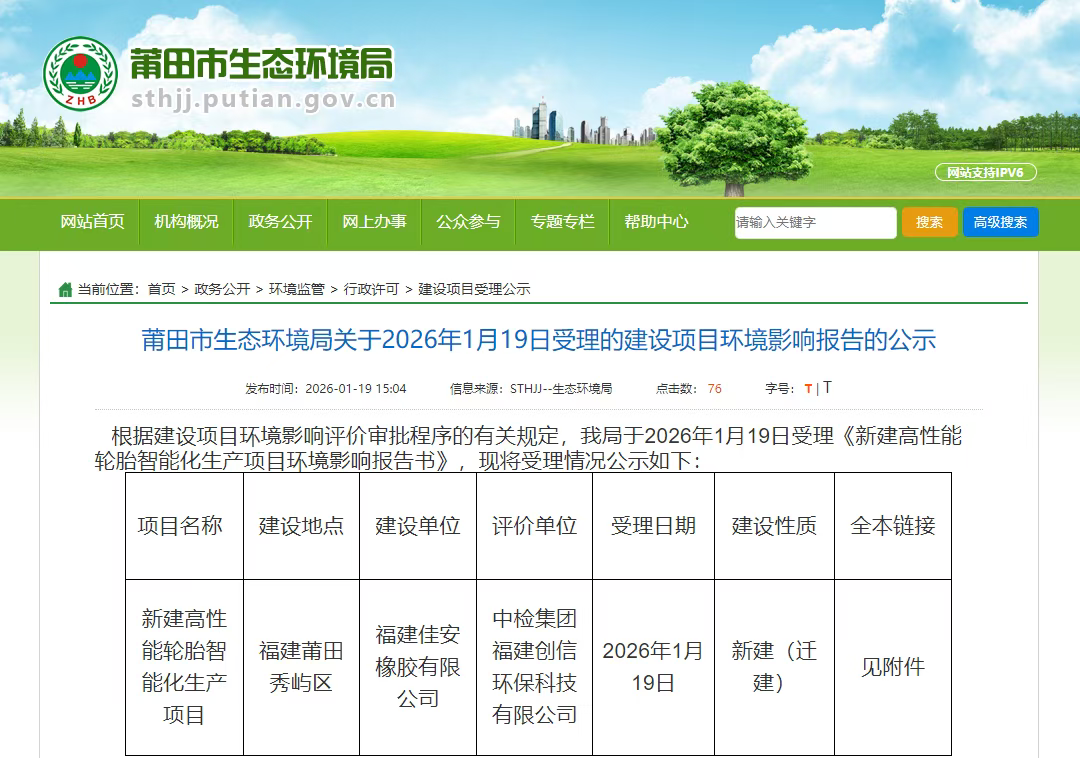Screen dimensions: 1080x758
Task: Select the small orange T font size
Action: [x=808, y=389]
